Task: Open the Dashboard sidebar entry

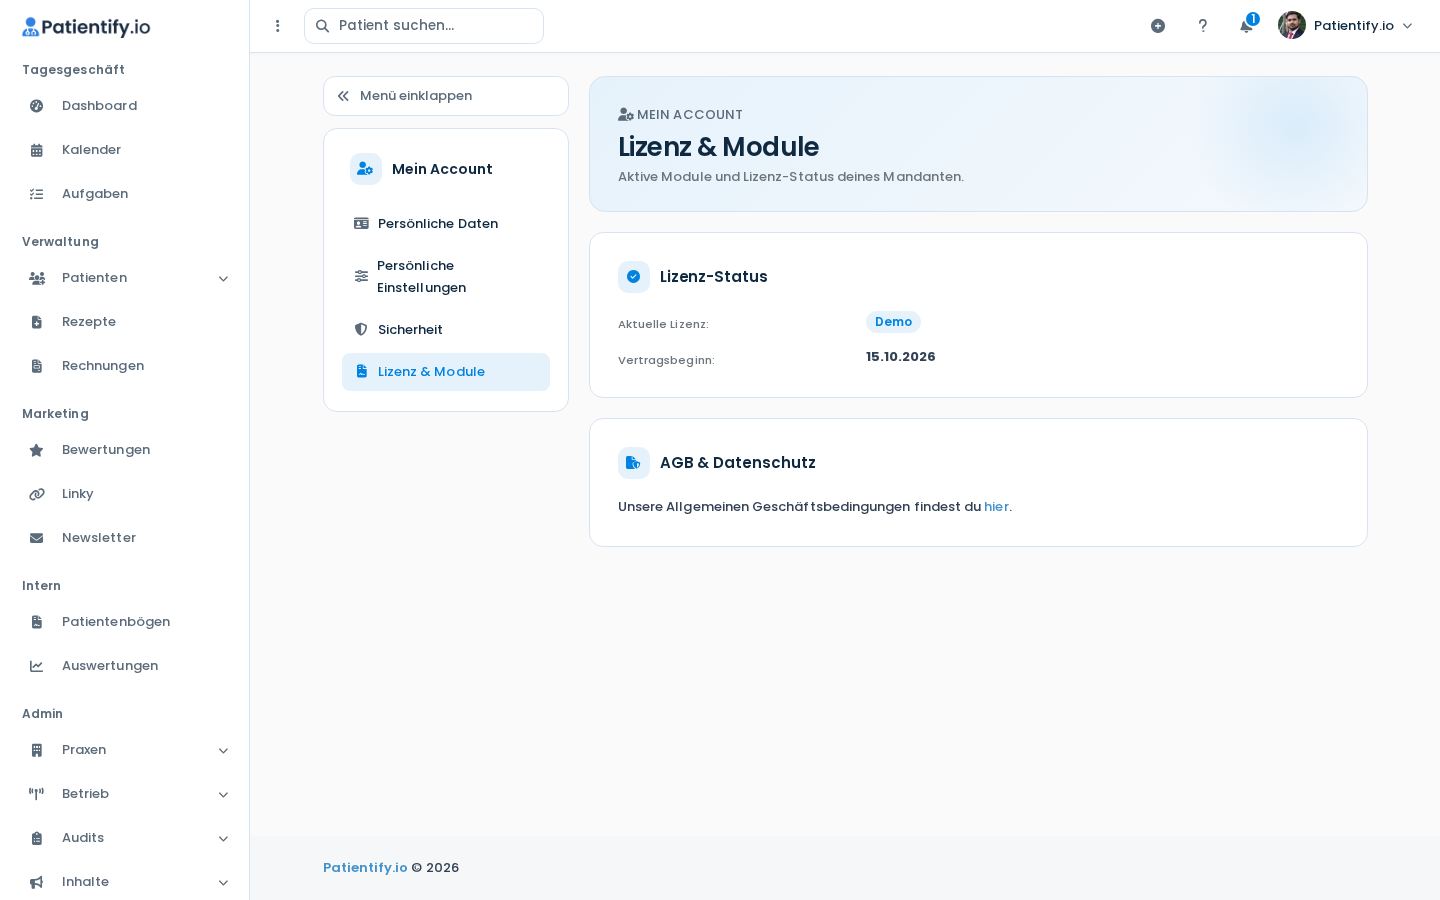Action: point(124,106)
